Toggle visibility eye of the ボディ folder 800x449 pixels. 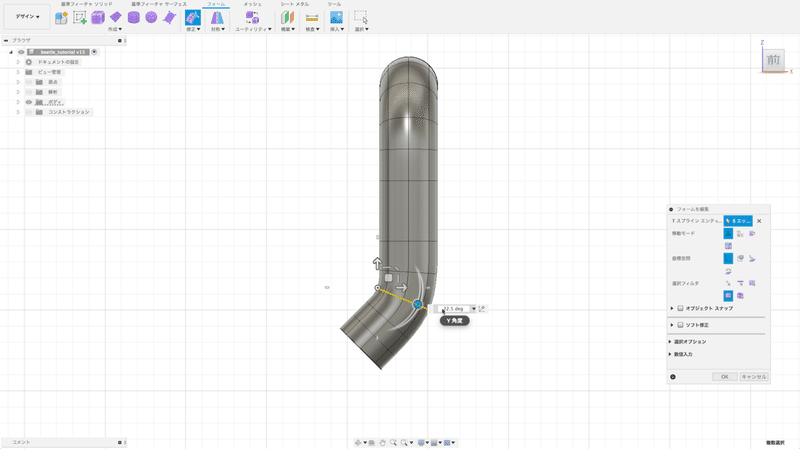(x=29, y=102)
